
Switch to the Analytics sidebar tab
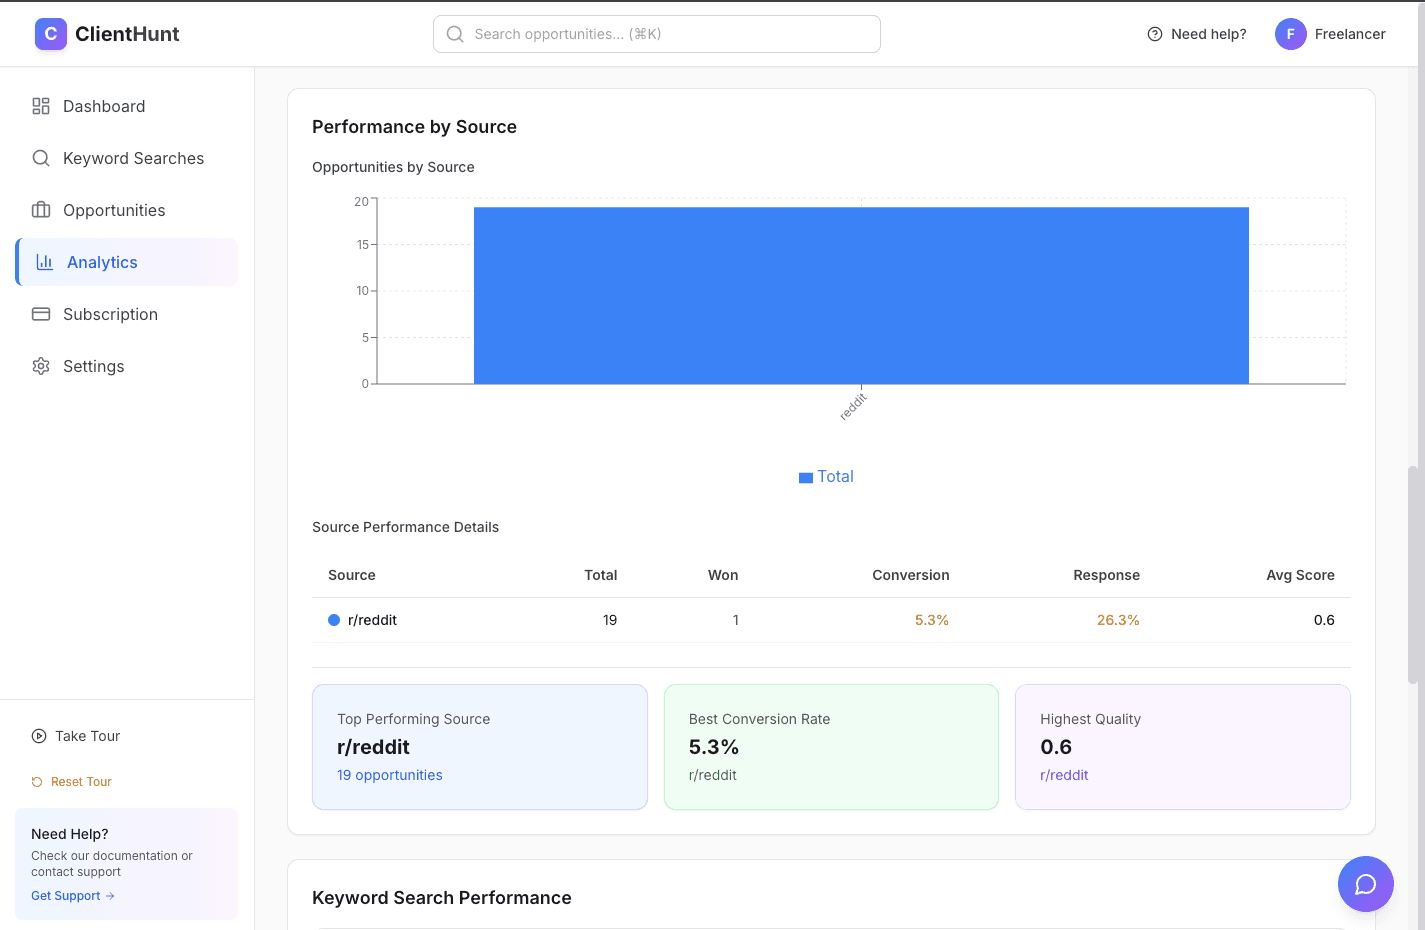(102, 262)
